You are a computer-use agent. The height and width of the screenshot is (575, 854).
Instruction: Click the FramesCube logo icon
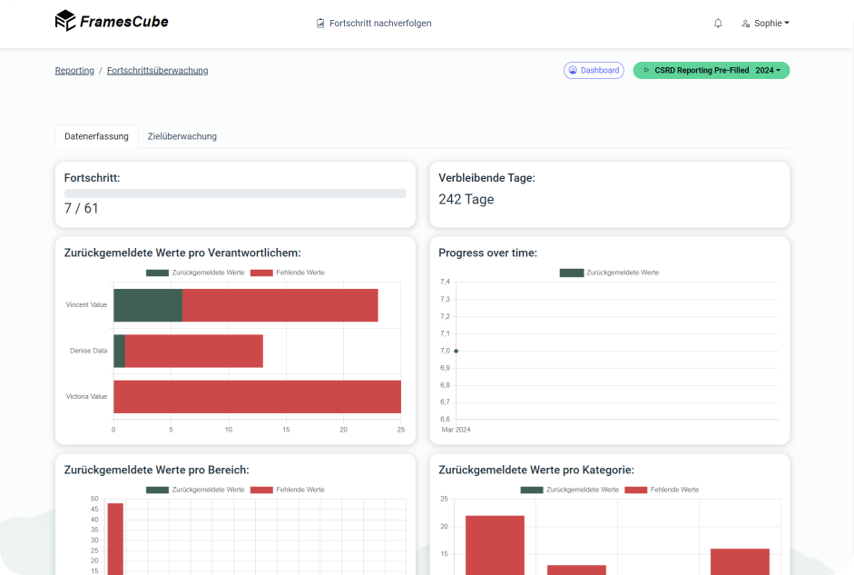[x=65, y=21]
